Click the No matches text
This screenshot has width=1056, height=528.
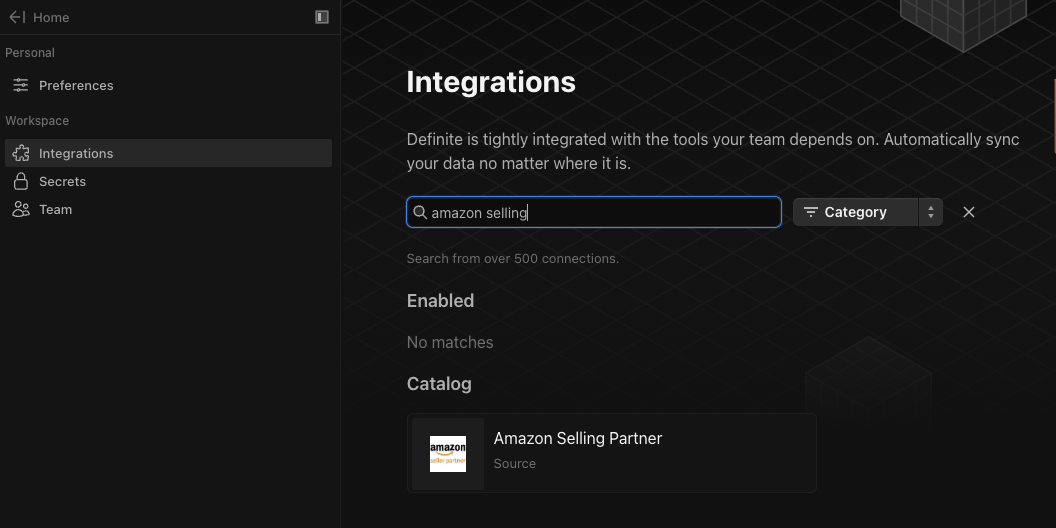[x=450, y=342]
